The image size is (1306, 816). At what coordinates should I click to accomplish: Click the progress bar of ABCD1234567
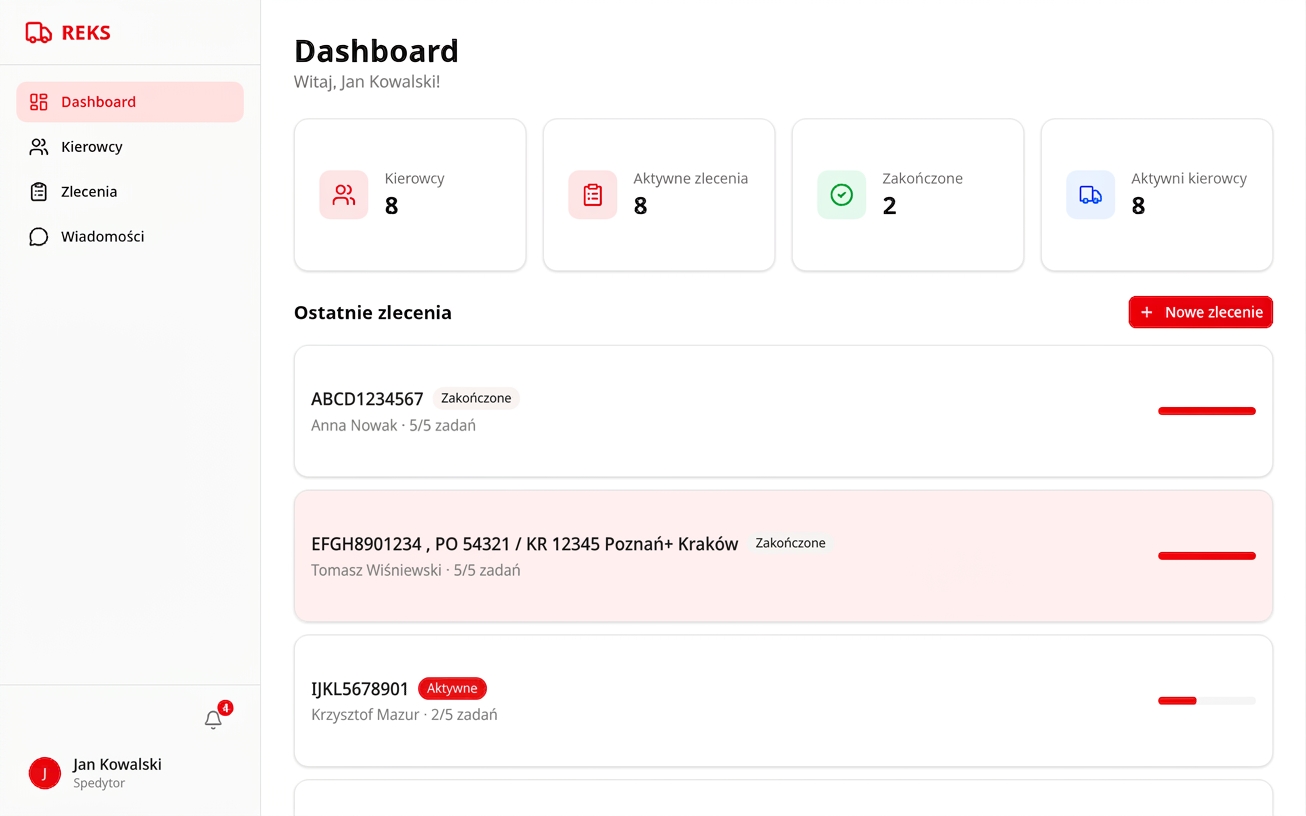coord(1207,411)
